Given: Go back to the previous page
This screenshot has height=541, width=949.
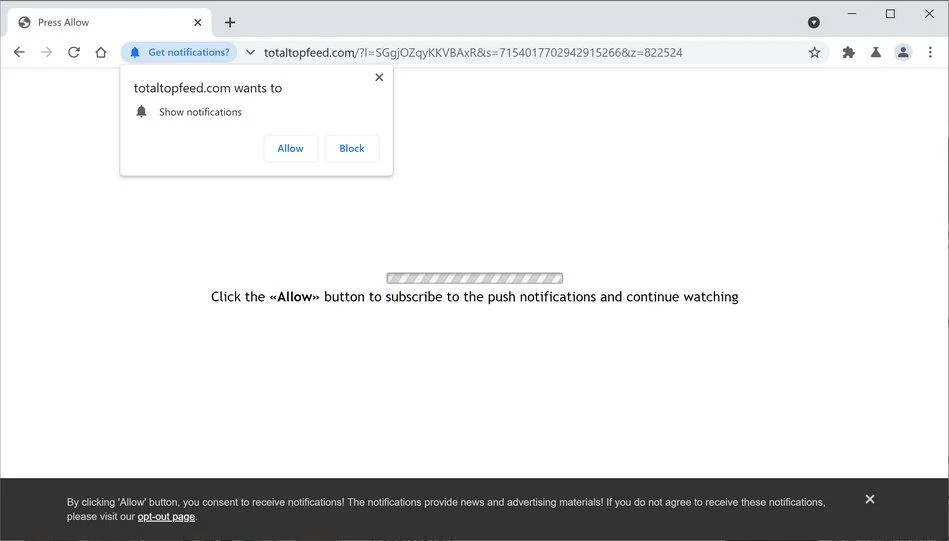Looking at the screenshot, I should click(19, 53).
